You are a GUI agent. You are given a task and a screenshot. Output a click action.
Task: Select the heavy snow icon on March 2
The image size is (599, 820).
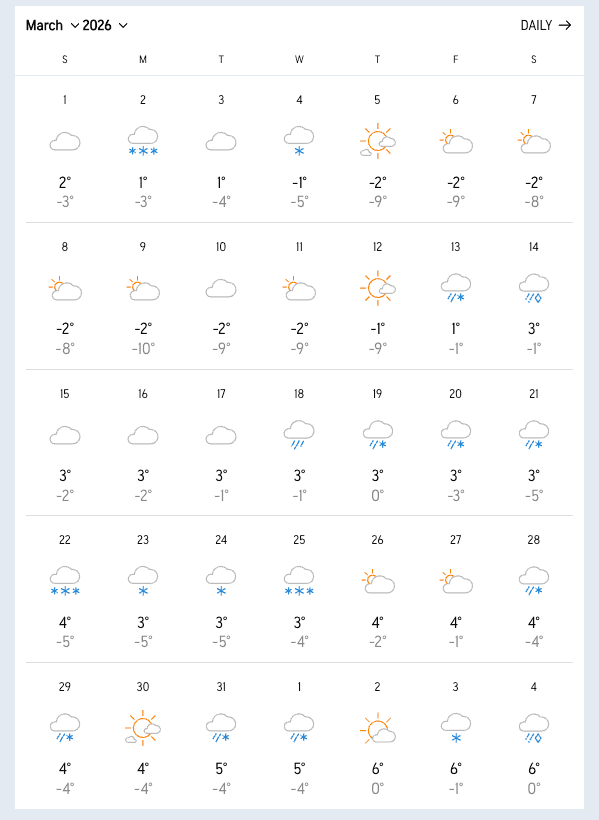pyautogui.click(x=142, y=140)
